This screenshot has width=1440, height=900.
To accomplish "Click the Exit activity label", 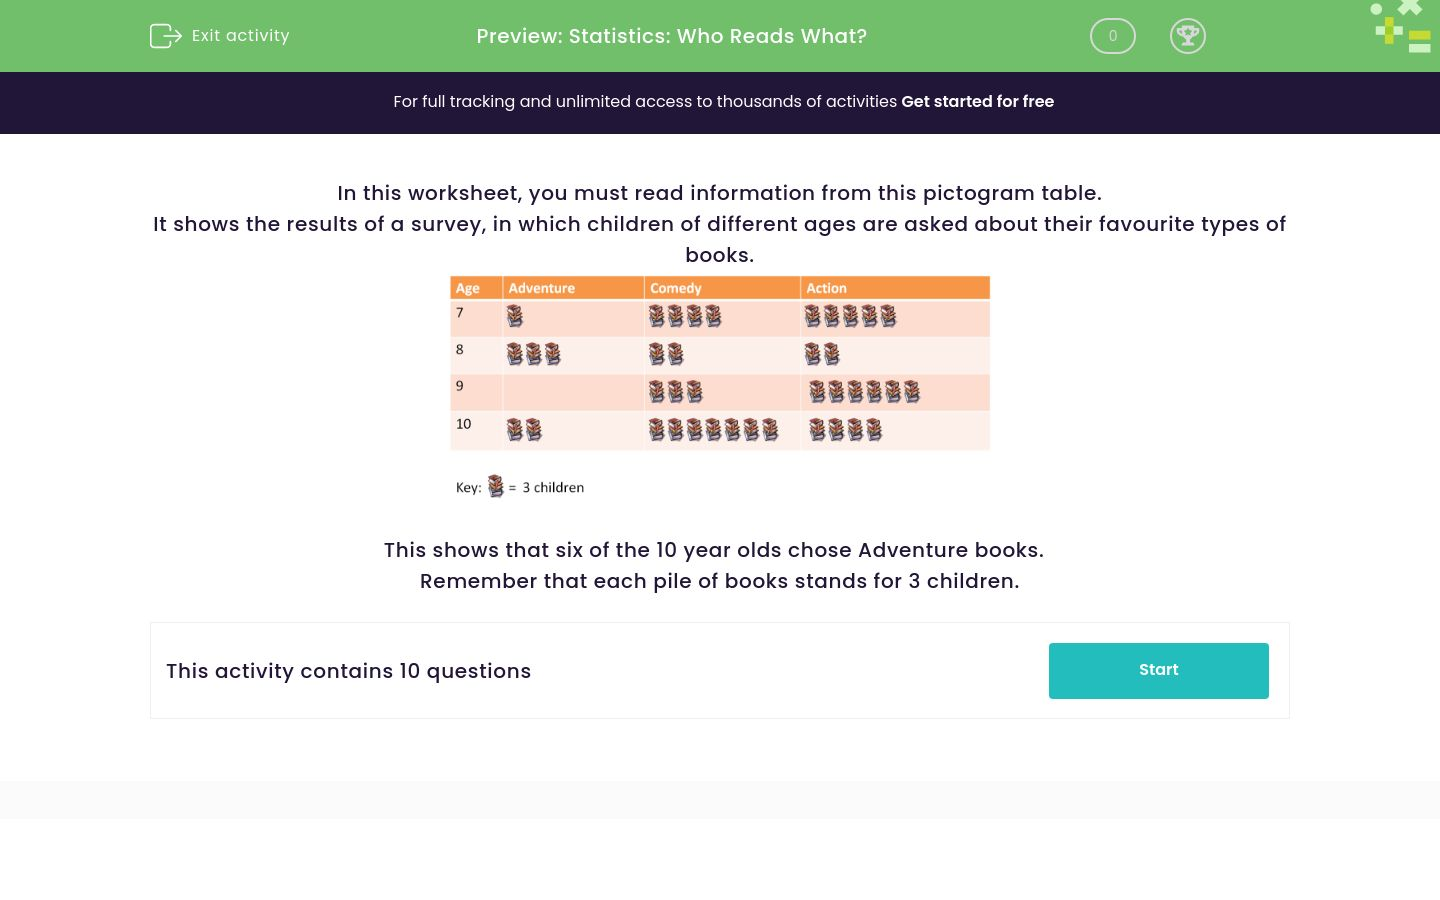I will point(240,36).
